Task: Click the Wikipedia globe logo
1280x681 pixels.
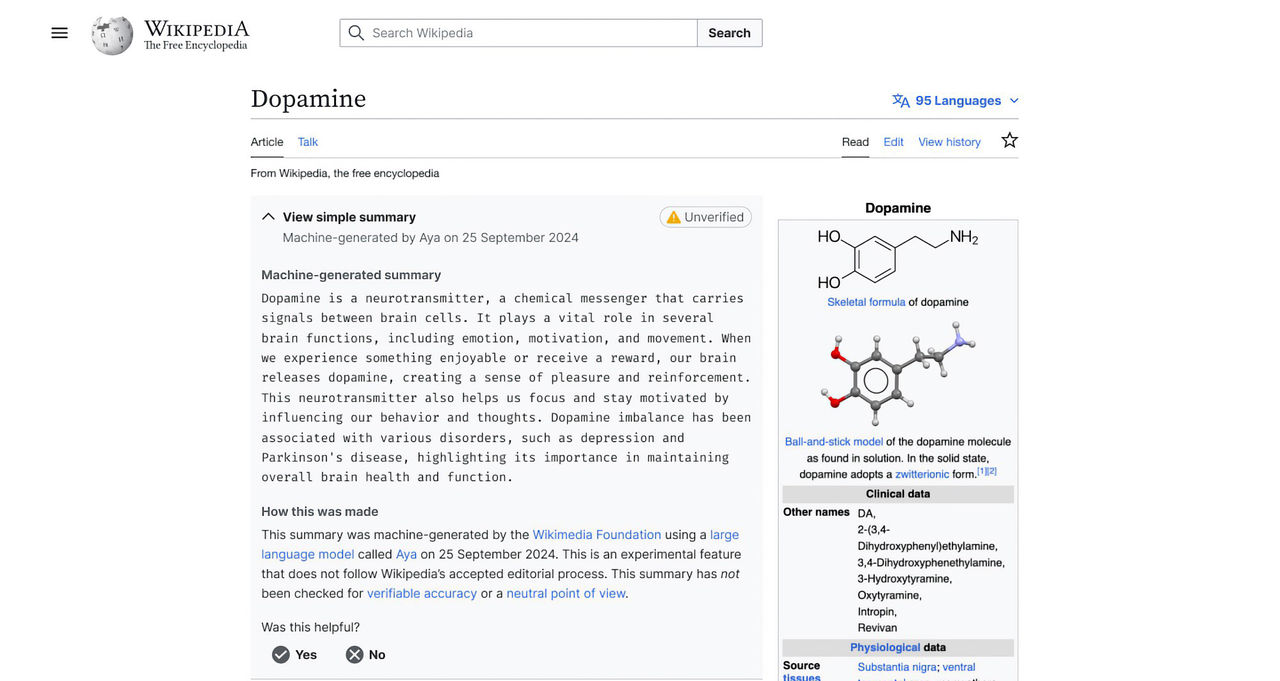Action: (x=110, y=34)
